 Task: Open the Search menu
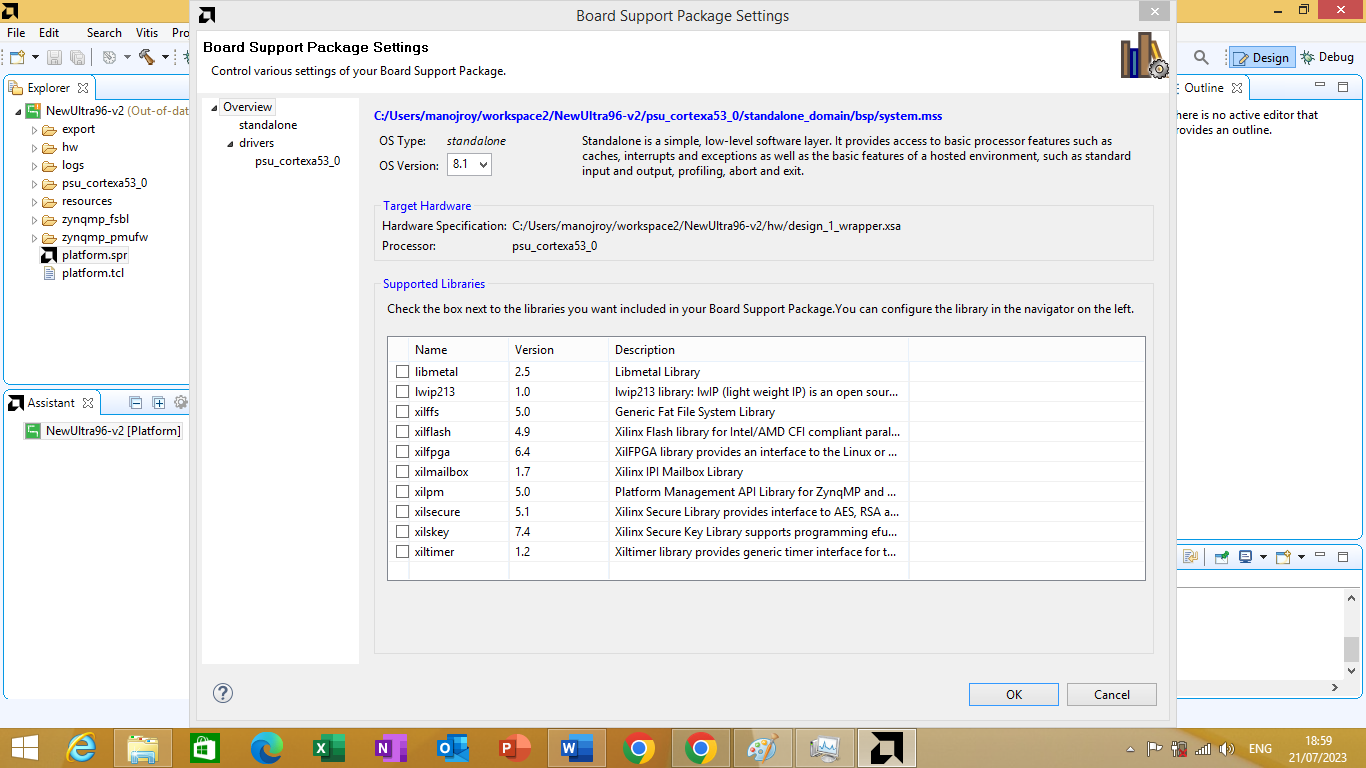point(104,33)
